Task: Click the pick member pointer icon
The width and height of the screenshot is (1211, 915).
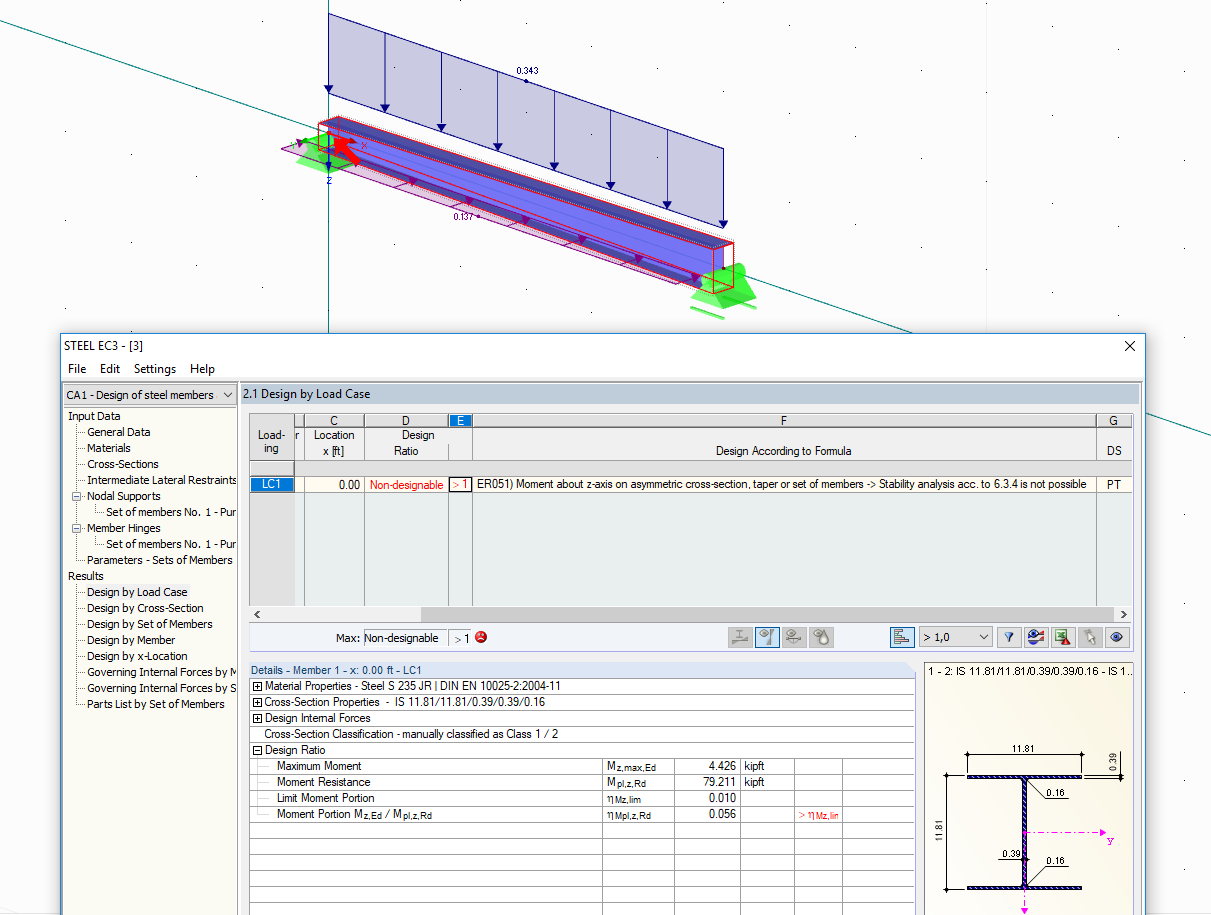Action: [1090, 637]
